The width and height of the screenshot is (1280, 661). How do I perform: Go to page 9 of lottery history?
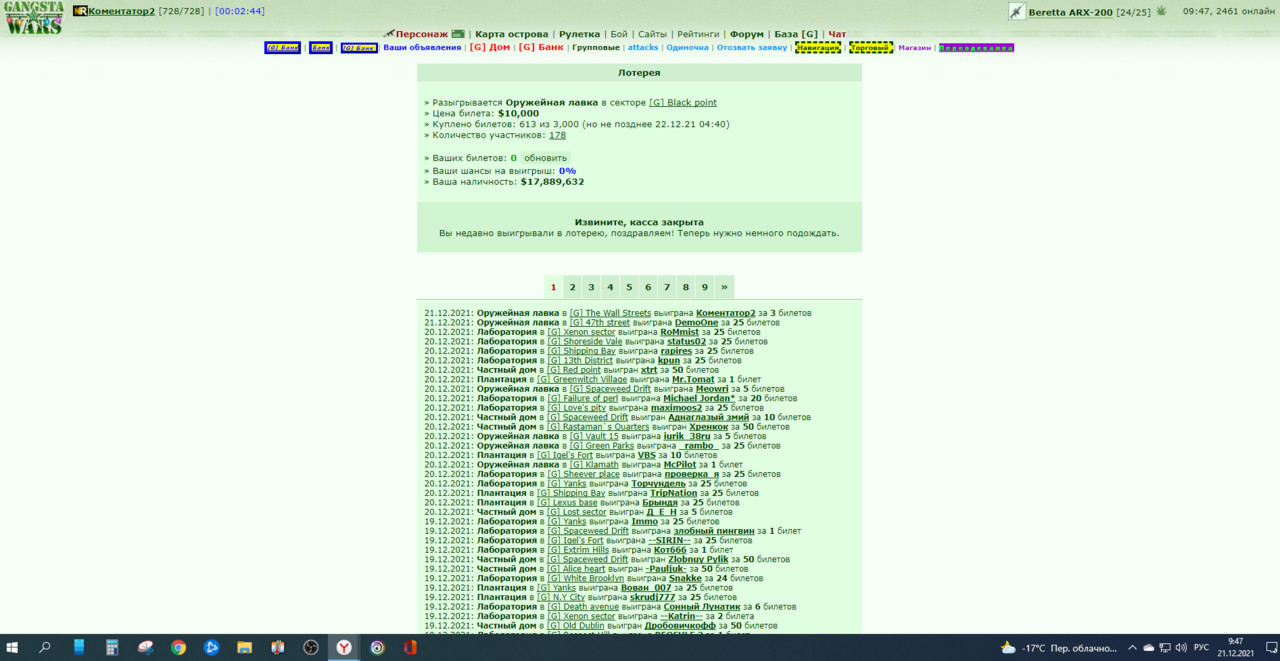704,287
